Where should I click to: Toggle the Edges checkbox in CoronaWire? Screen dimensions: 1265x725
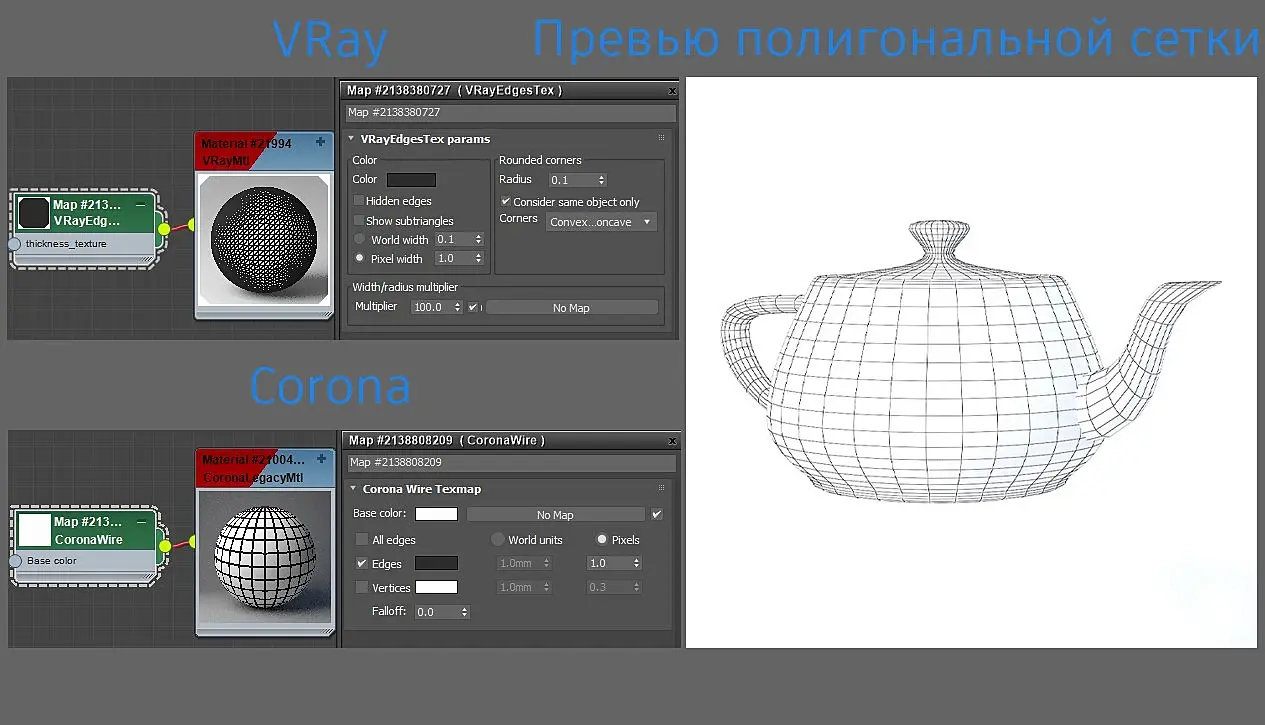point(362,563)
